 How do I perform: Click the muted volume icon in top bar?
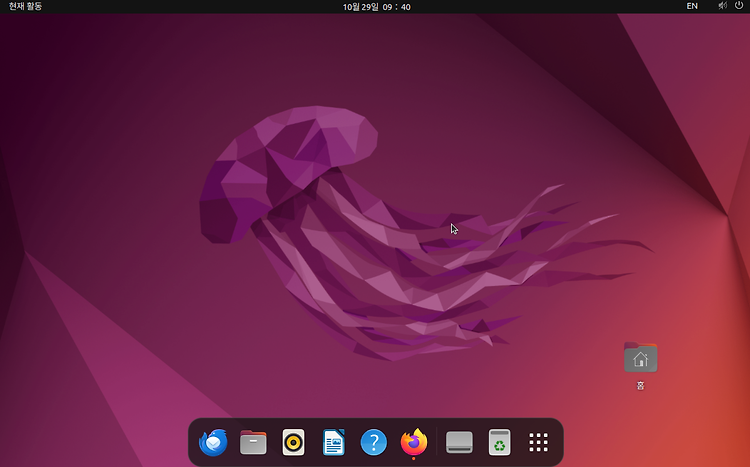point(722,6)
